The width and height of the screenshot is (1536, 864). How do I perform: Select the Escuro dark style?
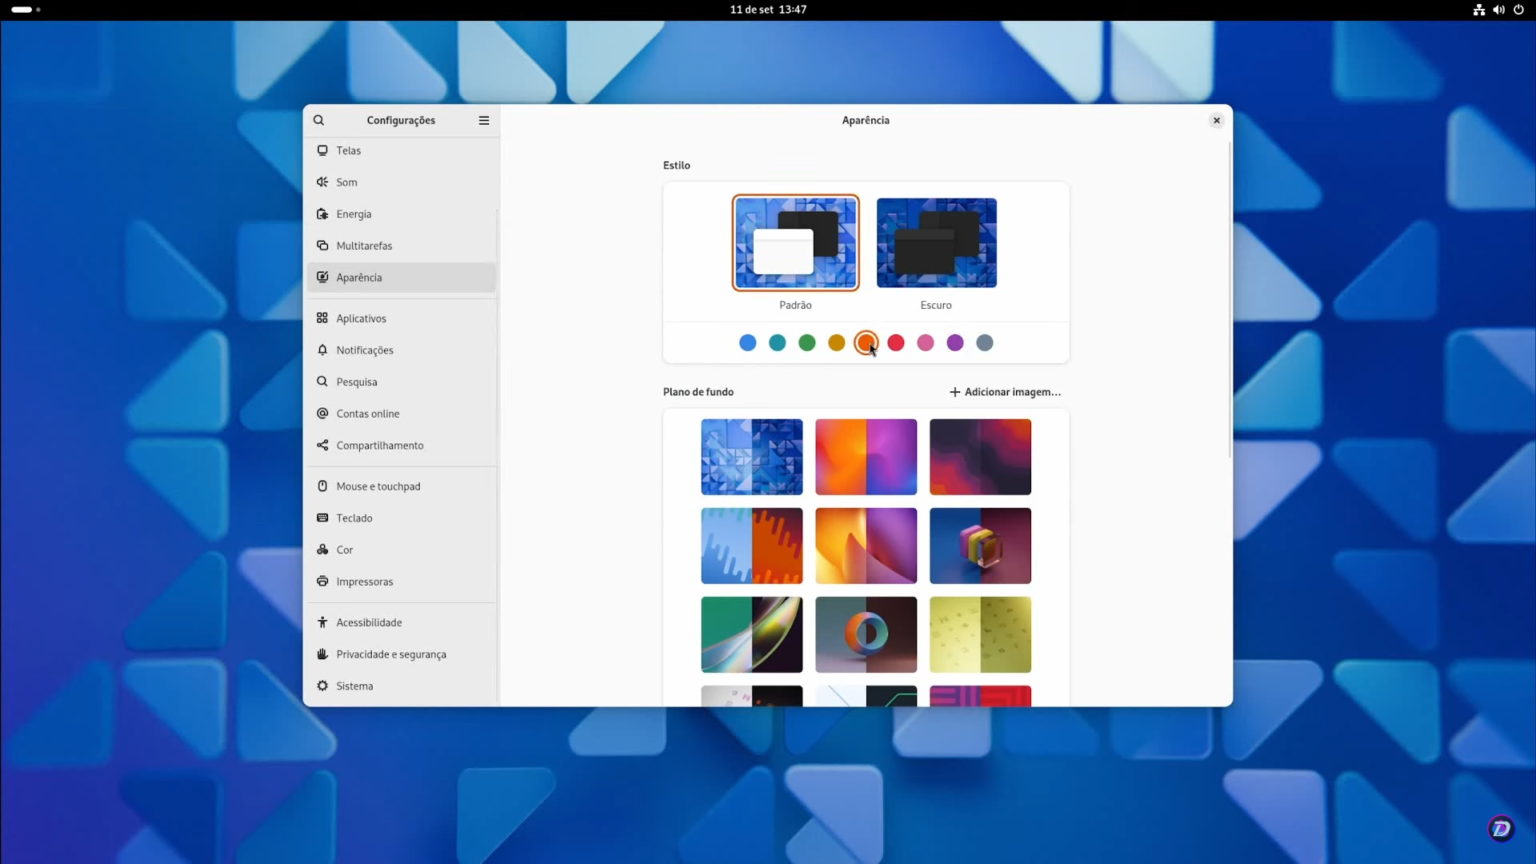coord(936,243)
